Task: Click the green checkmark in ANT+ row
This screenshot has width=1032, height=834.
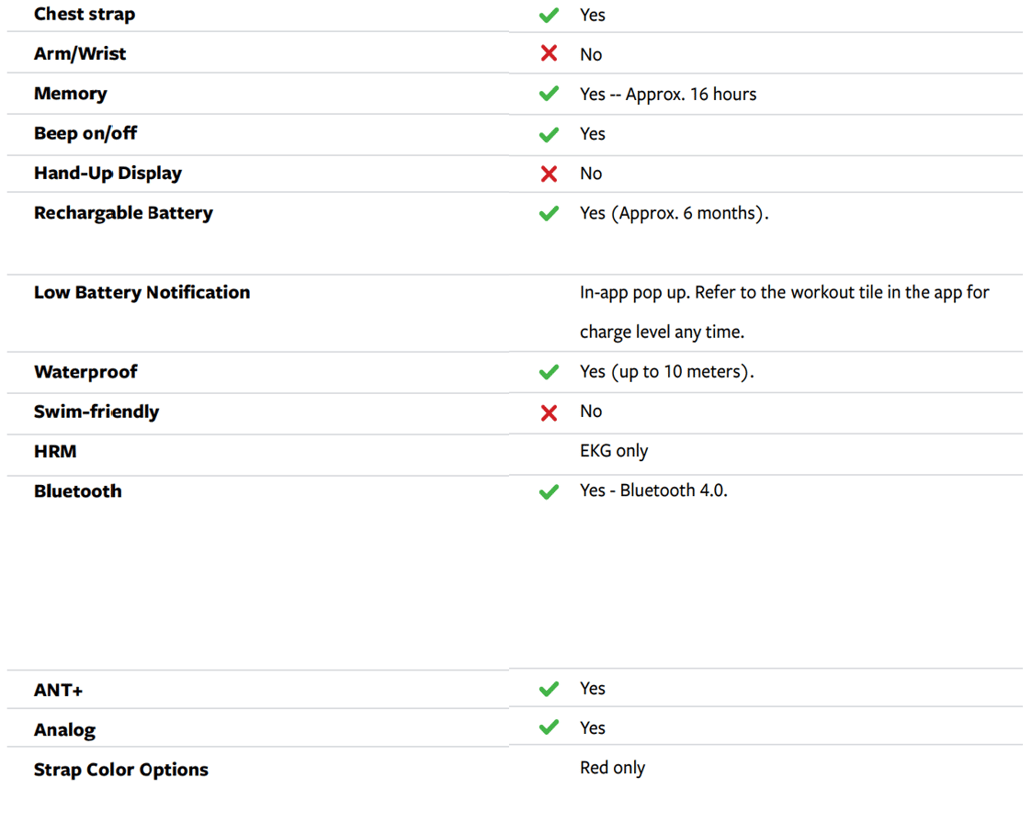Action: (x=548, y=689)
